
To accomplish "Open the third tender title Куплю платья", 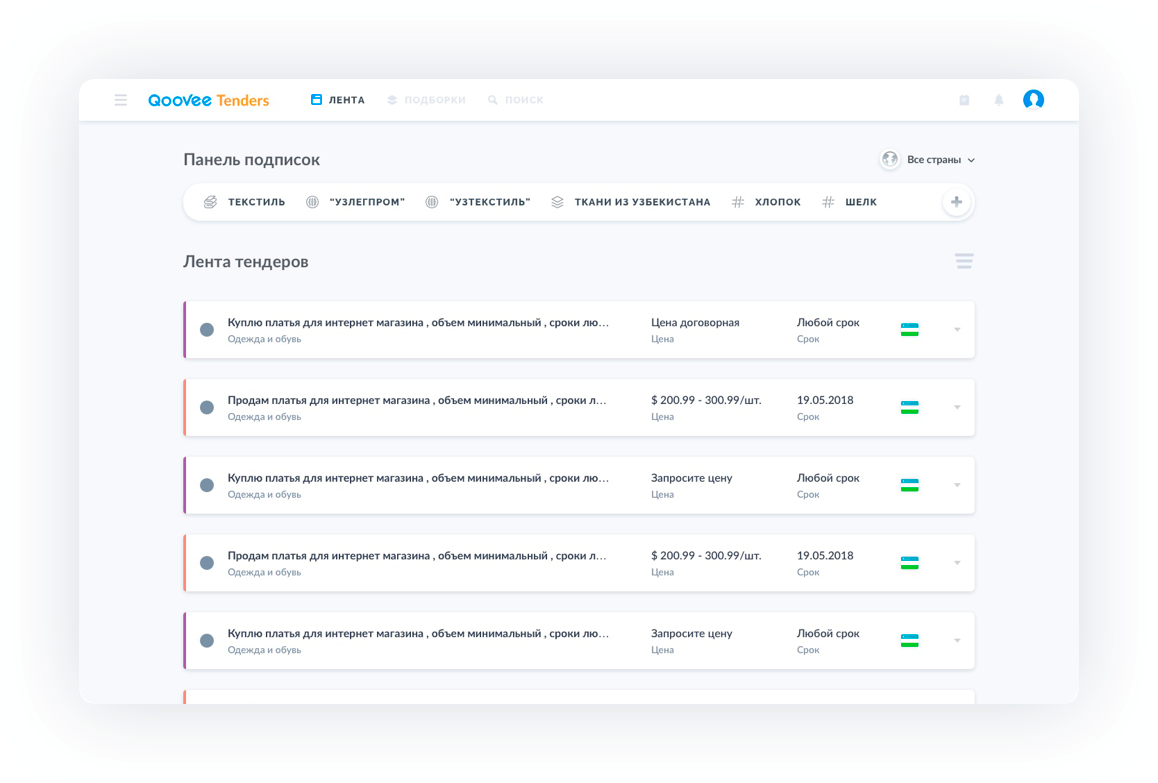I will [x=418, y=478].
